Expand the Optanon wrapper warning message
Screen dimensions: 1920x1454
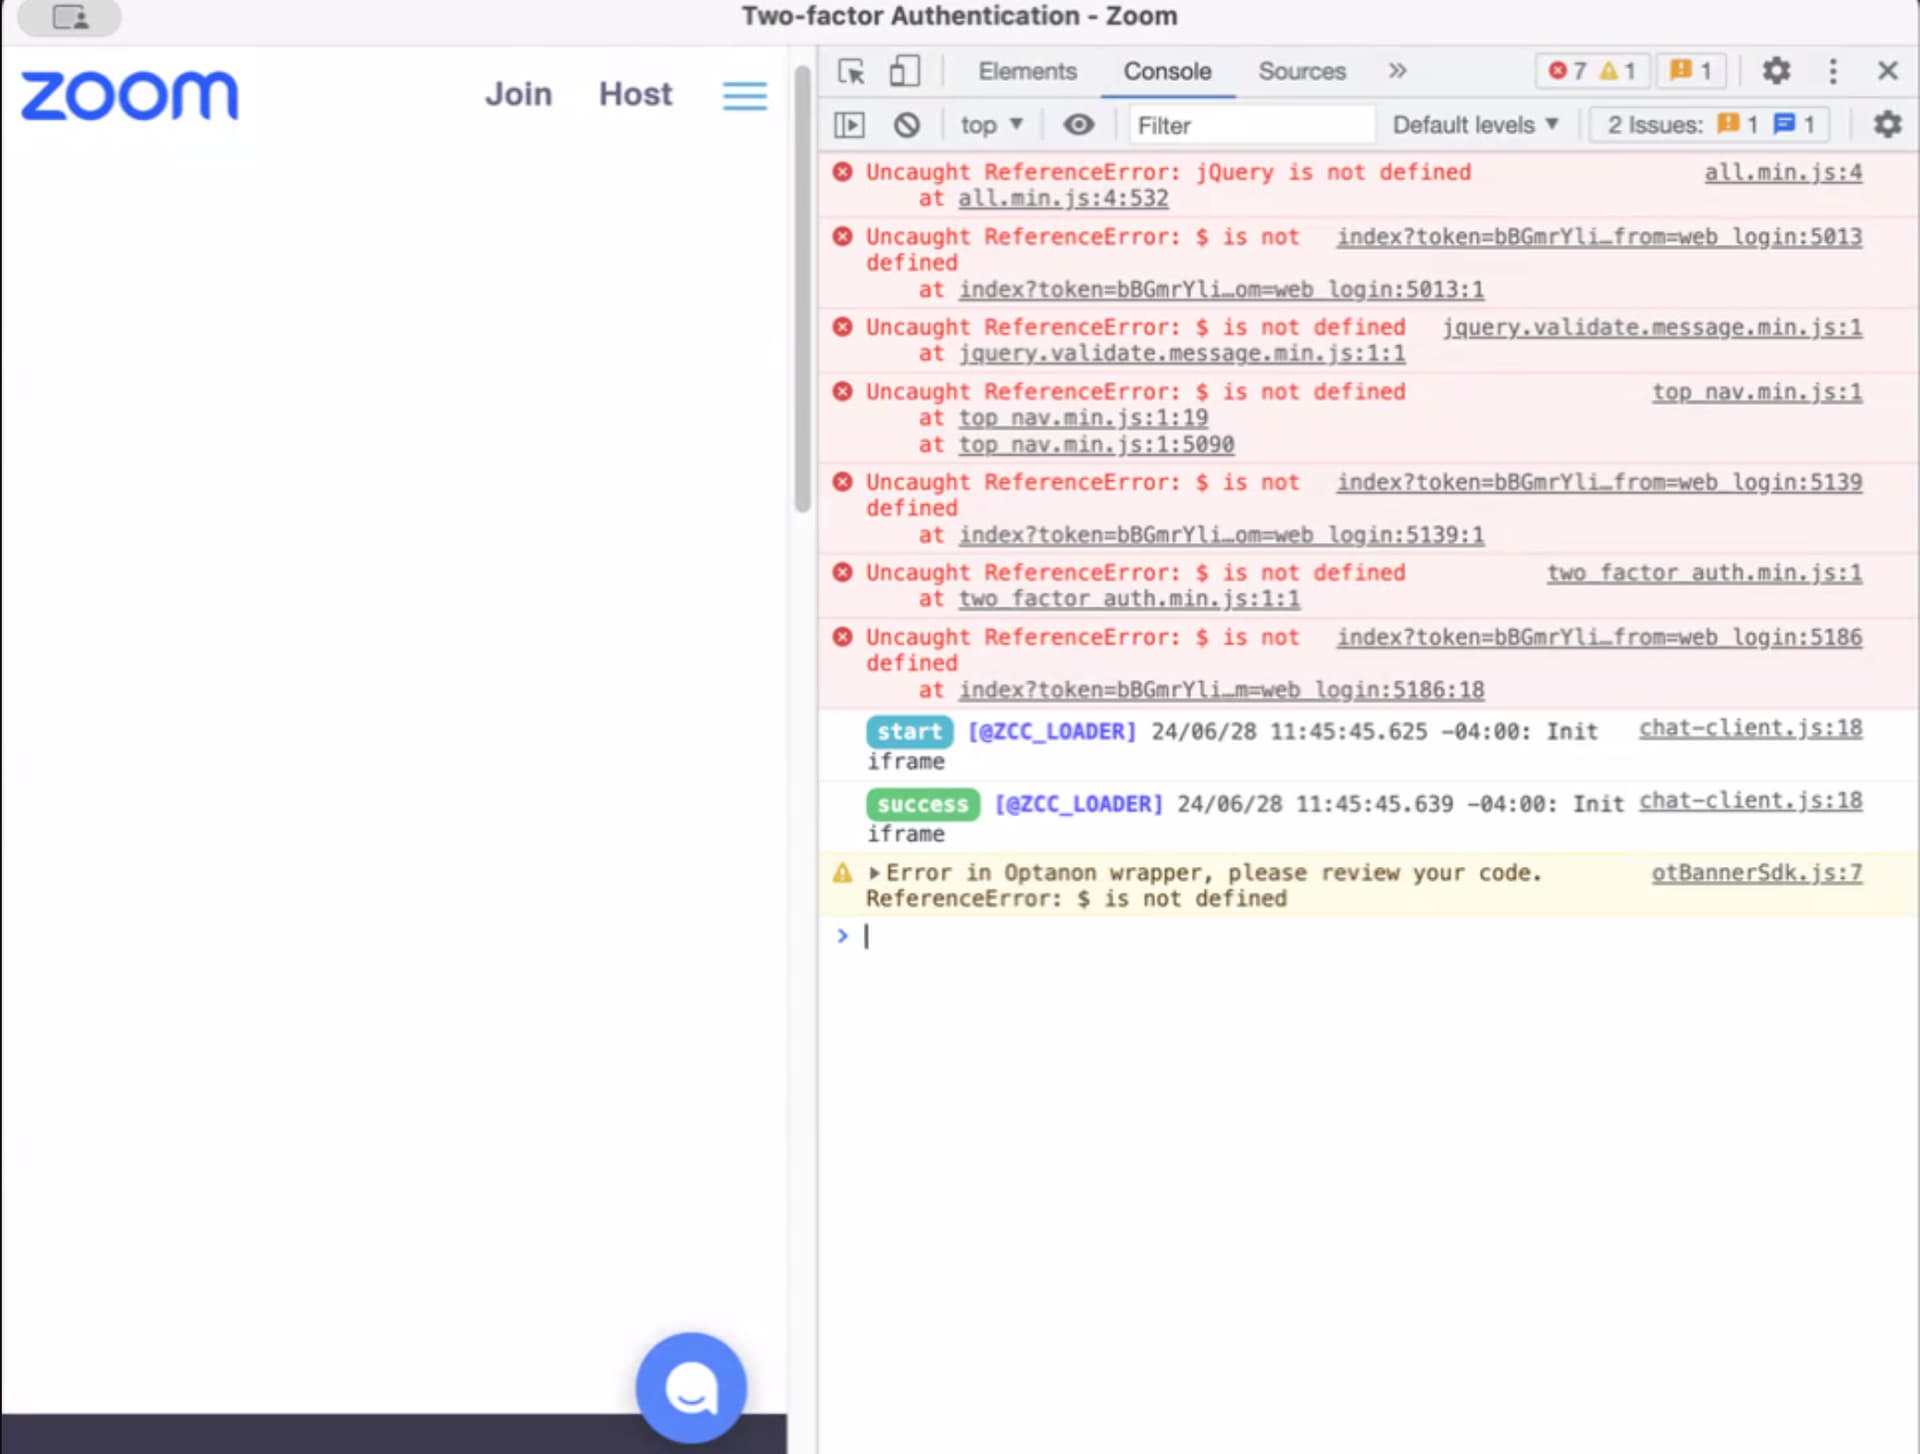874,873
